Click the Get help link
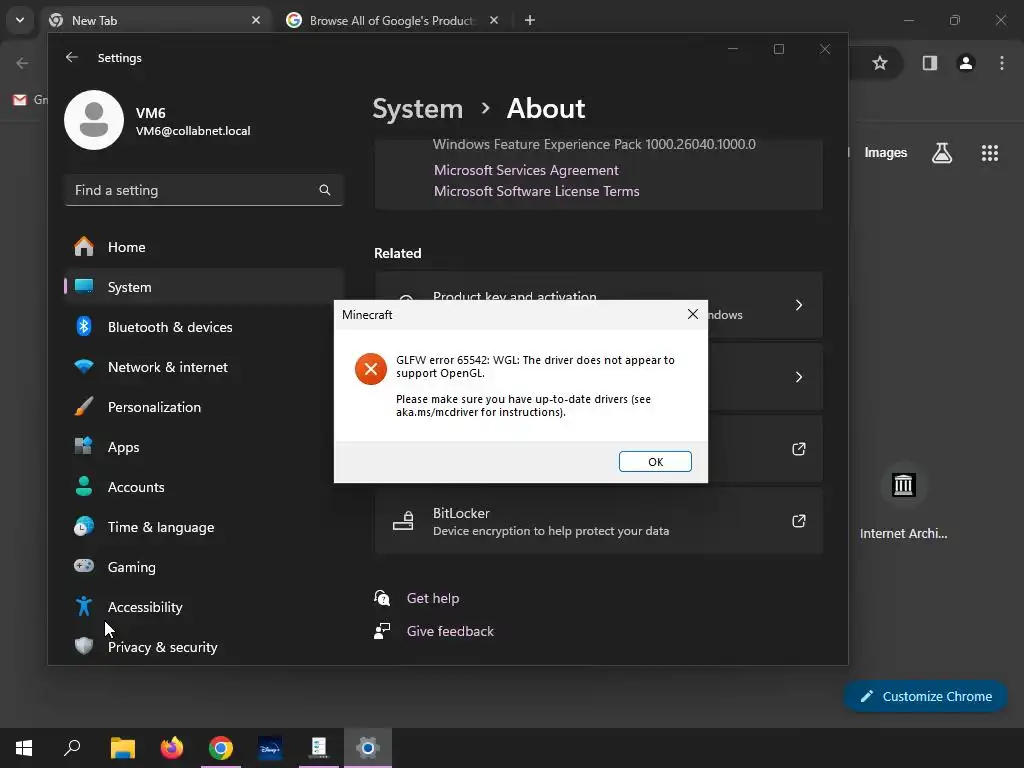This screenshot has width=1024, height=768. pos(433,598)
